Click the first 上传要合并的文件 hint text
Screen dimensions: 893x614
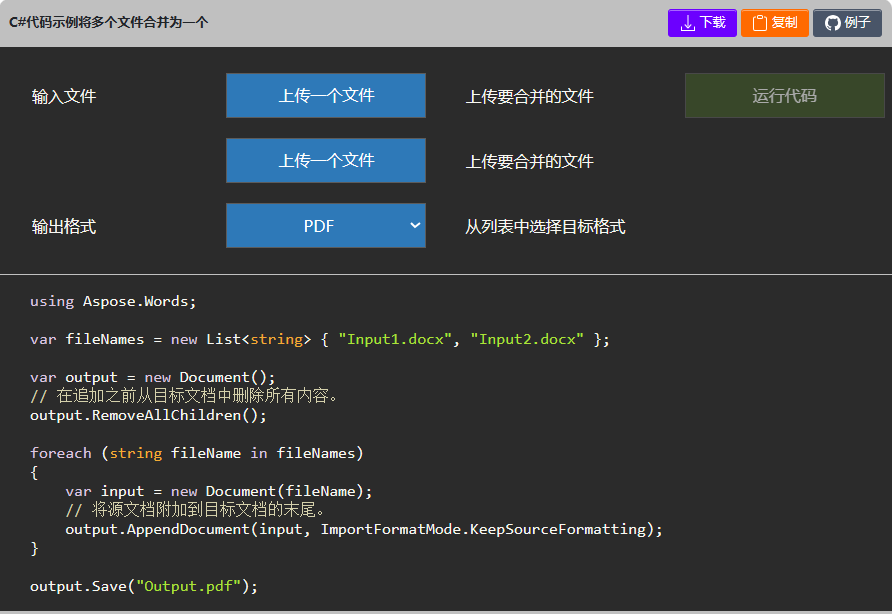(x=530, y=96)
